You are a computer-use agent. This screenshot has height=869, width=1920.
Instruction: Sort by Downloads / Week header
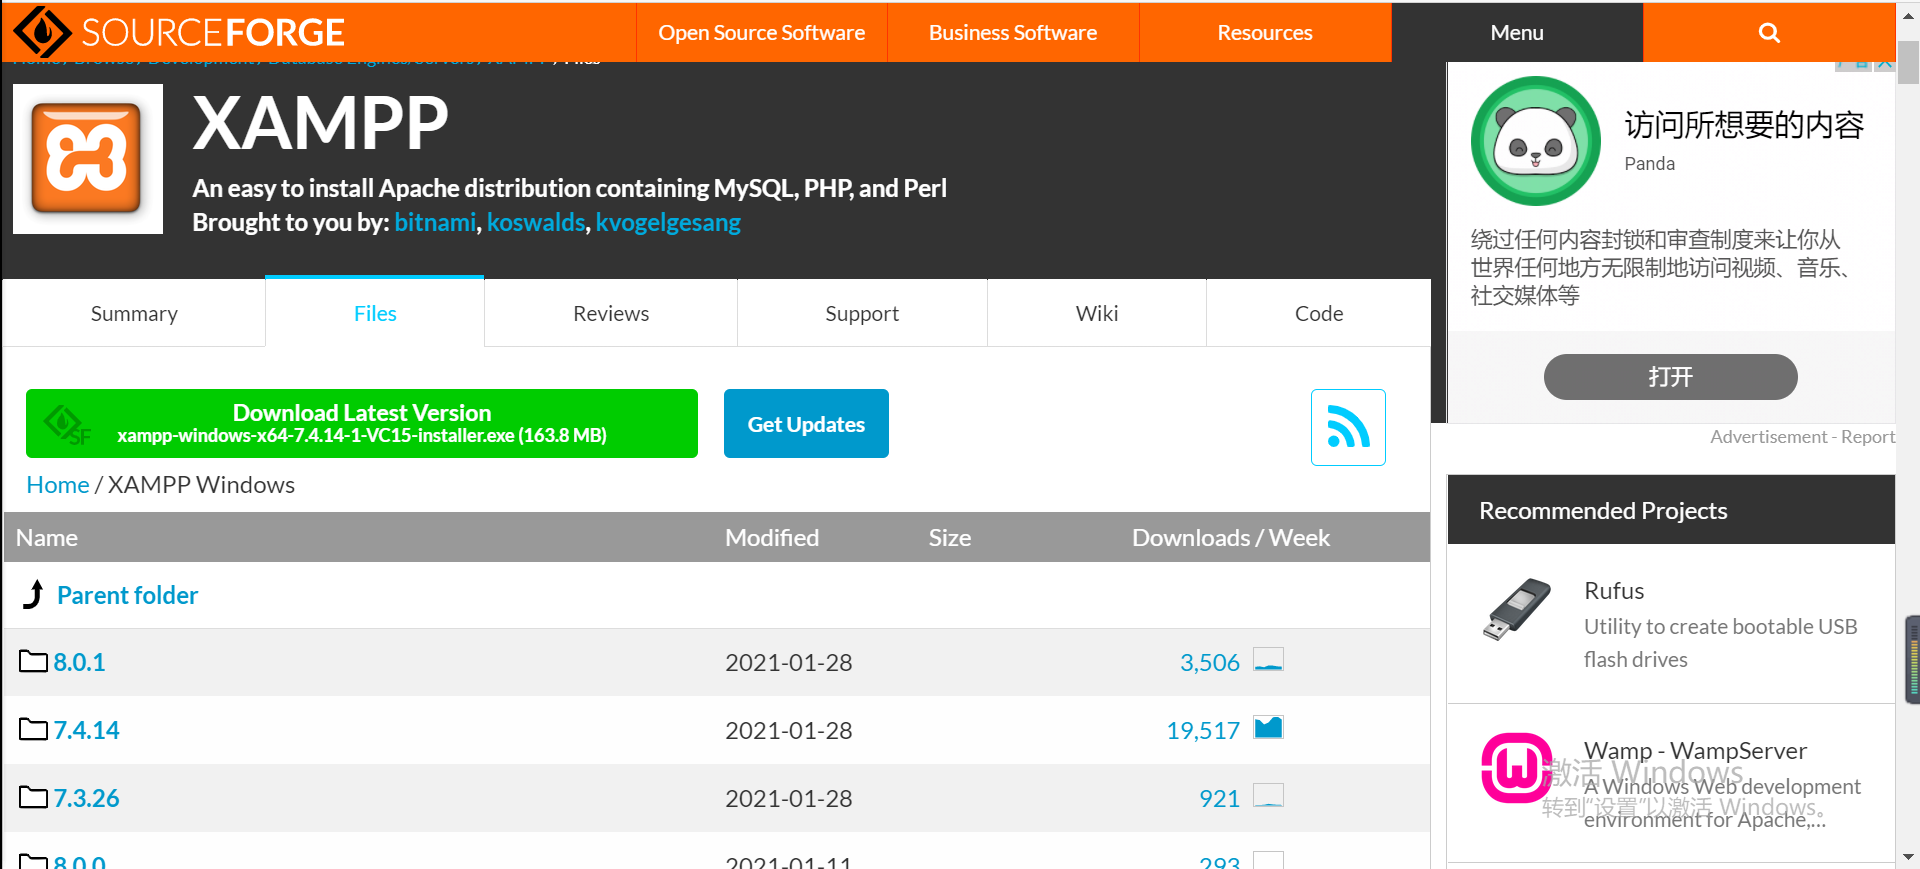(x=1230, y=538)
